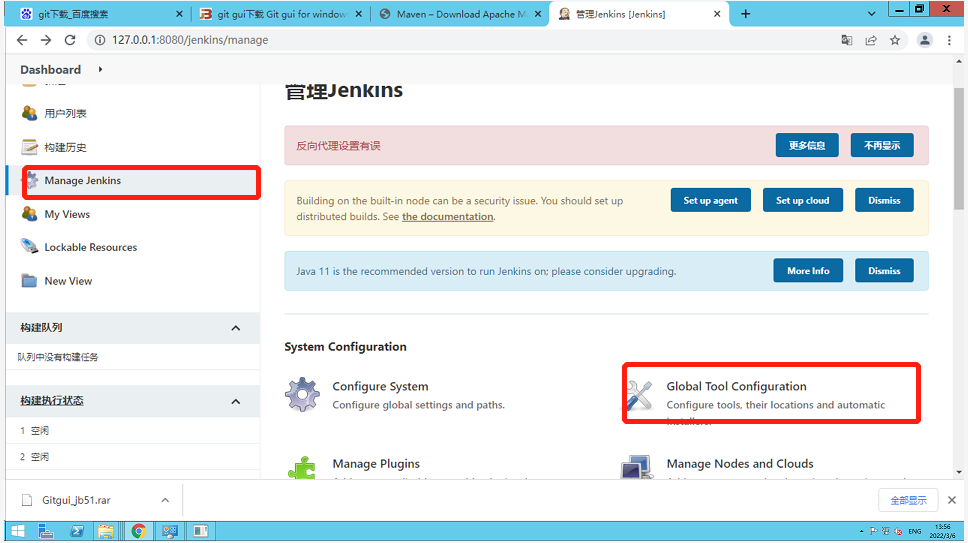Viewport: 968px width, 543px height.
Task: Open the Windows Start button
Action: coord(17,531)
